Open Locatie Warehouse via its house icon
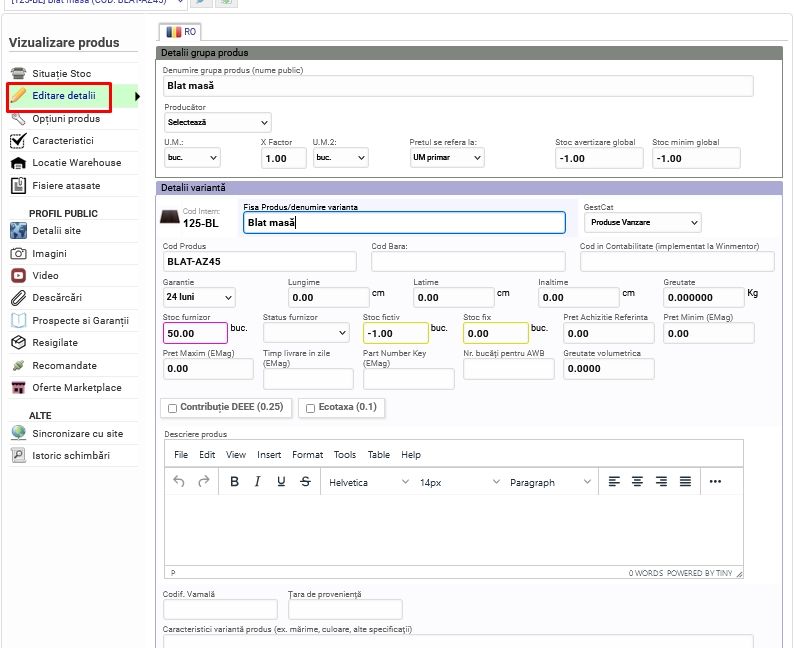Screen dimensions: 794x648 tap(18, 163)
